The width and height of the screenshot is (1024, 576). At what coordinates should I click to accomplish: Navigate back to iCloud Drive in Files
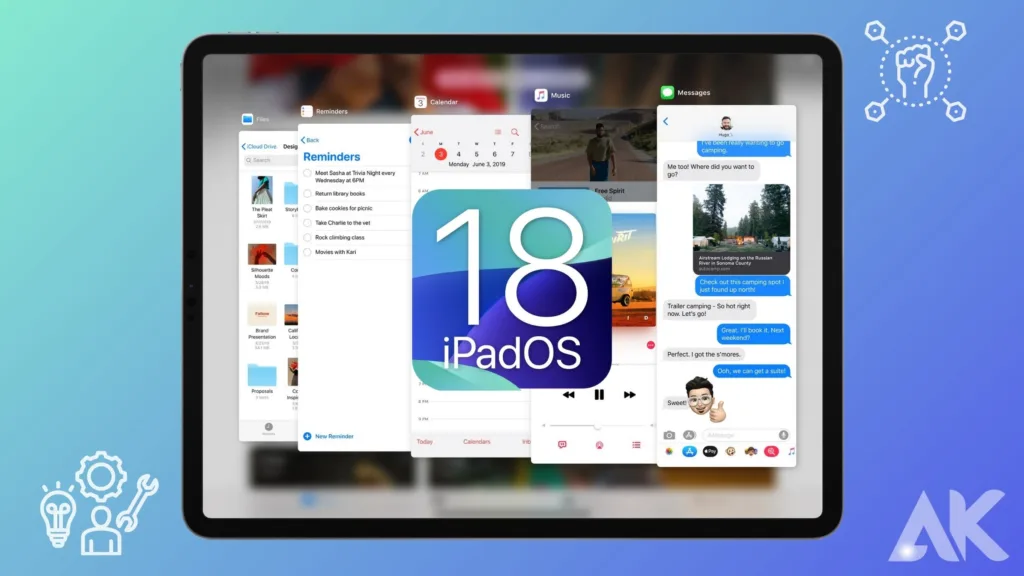coord(259,146)
